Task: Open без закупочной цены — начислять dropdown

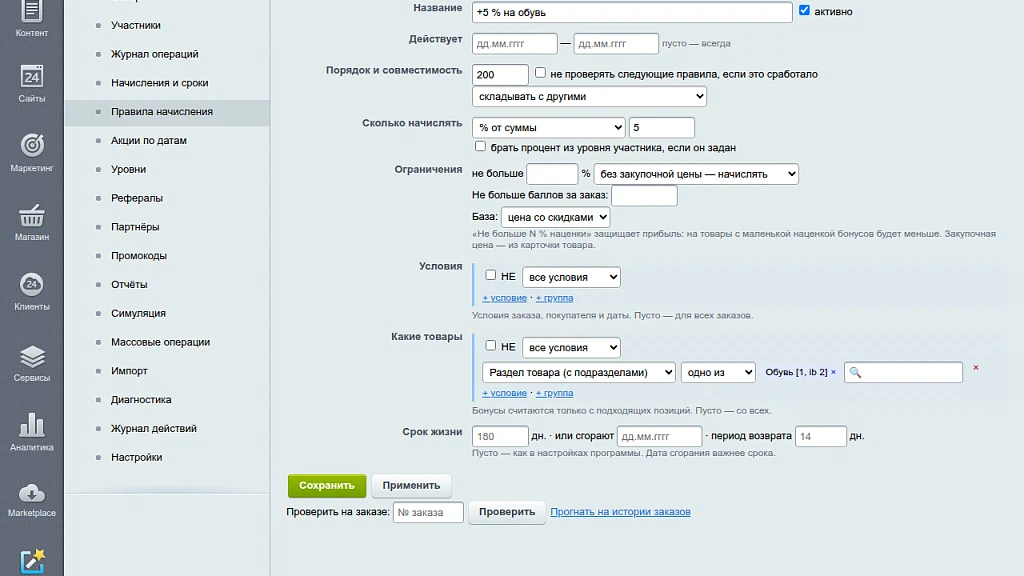Action: [x=696, y=174]
